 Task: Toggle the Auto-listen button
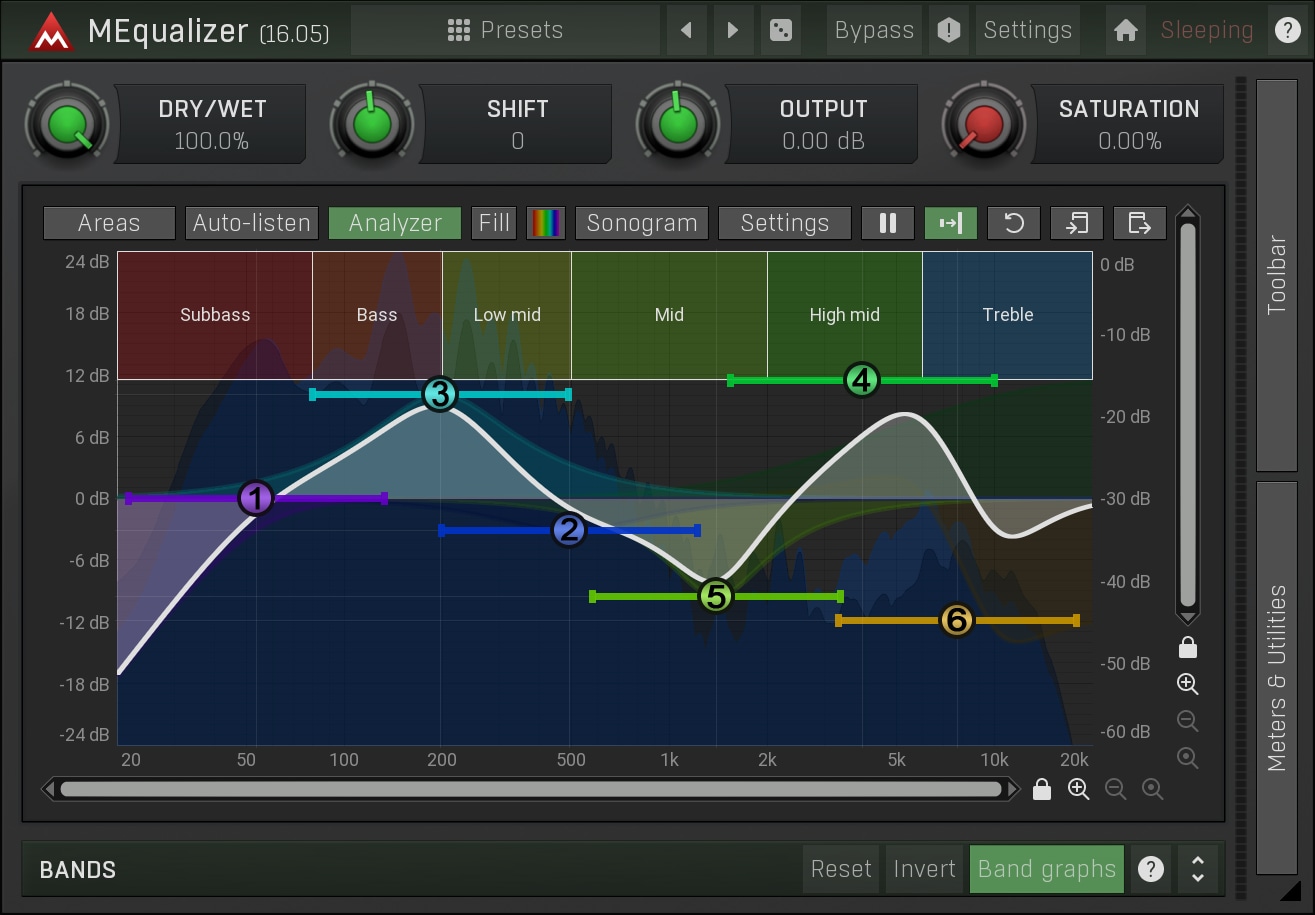(x=252, y=223)
